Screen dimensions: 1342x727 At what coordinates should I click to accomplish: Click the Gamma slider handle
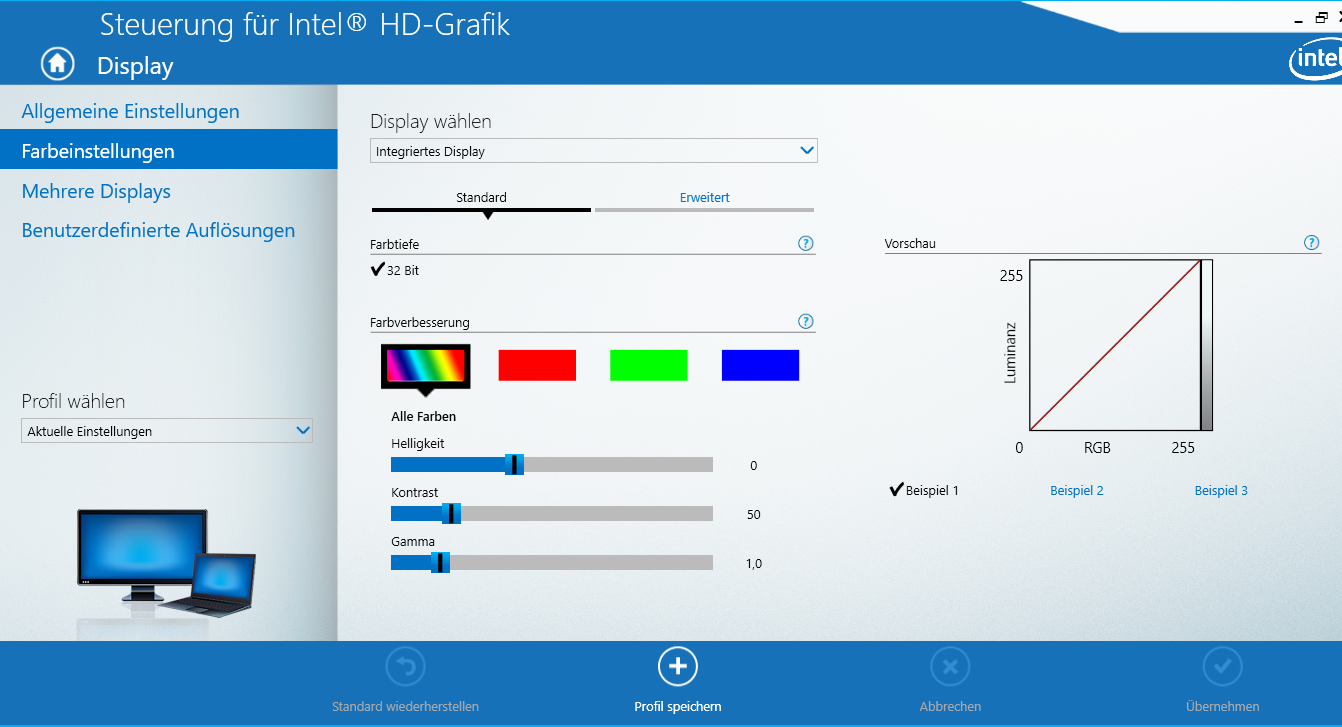pos(440,562)
